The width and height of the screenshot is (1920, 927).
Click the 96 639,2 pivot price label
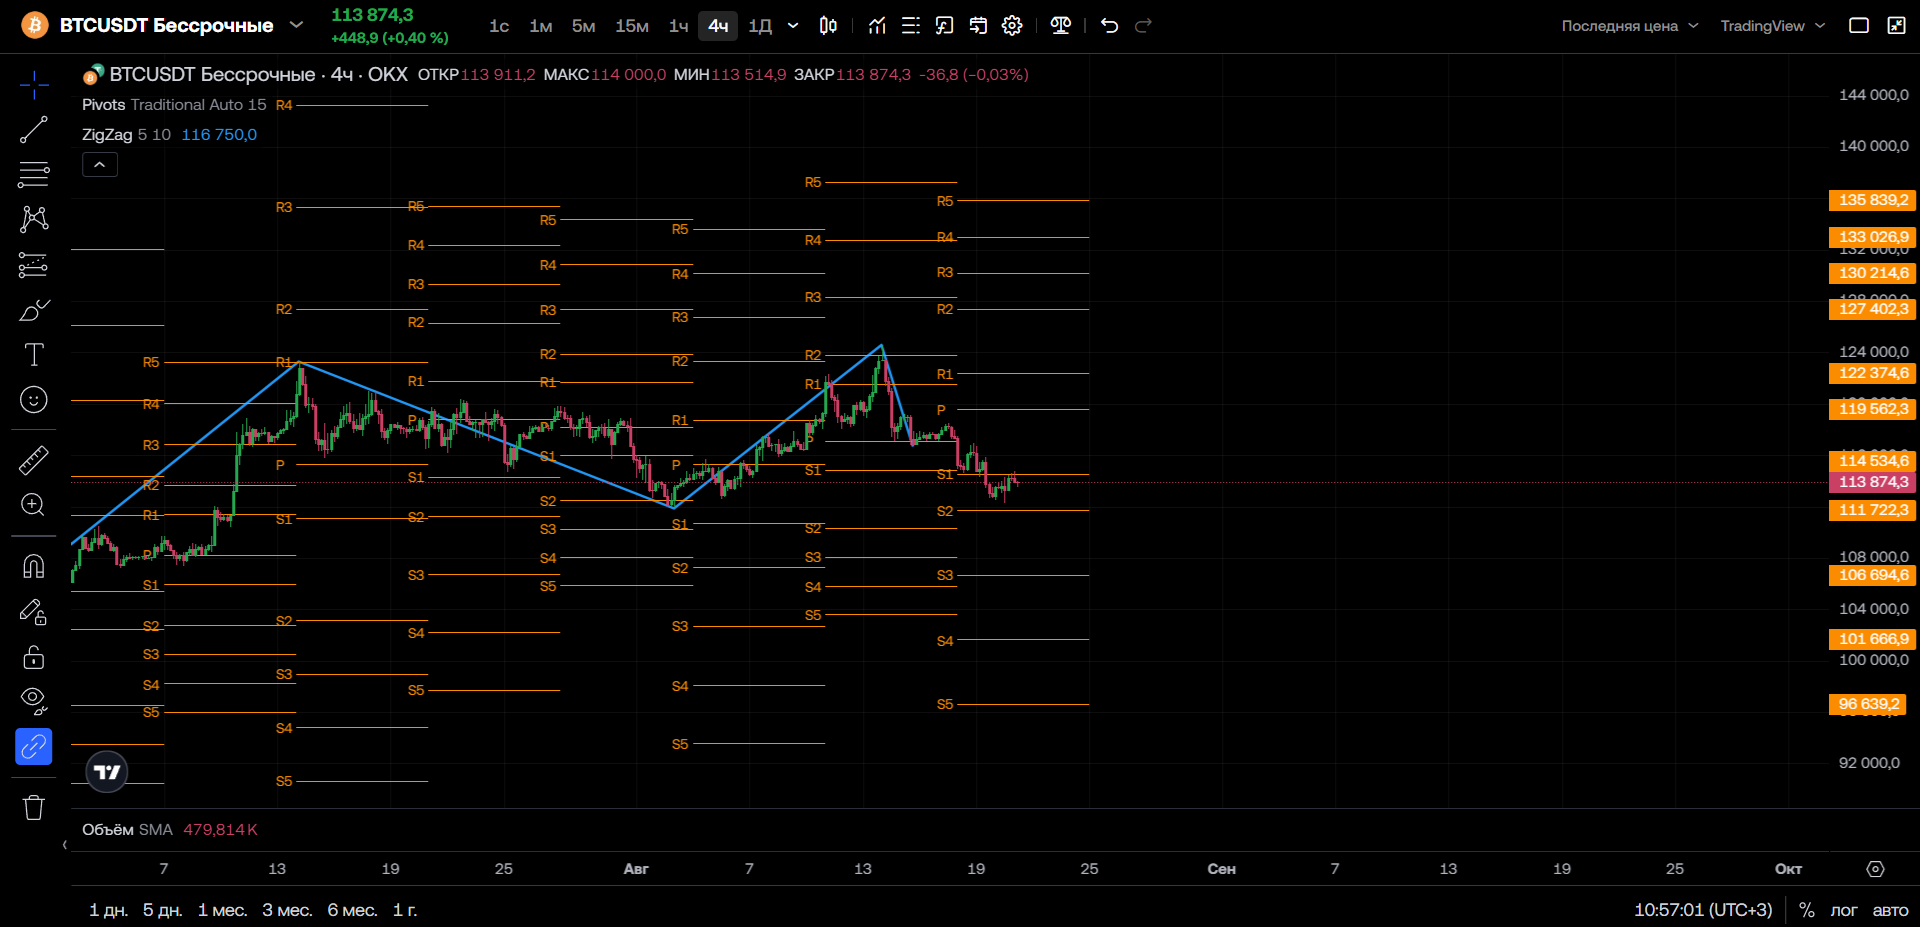(x=1868, y=704)
